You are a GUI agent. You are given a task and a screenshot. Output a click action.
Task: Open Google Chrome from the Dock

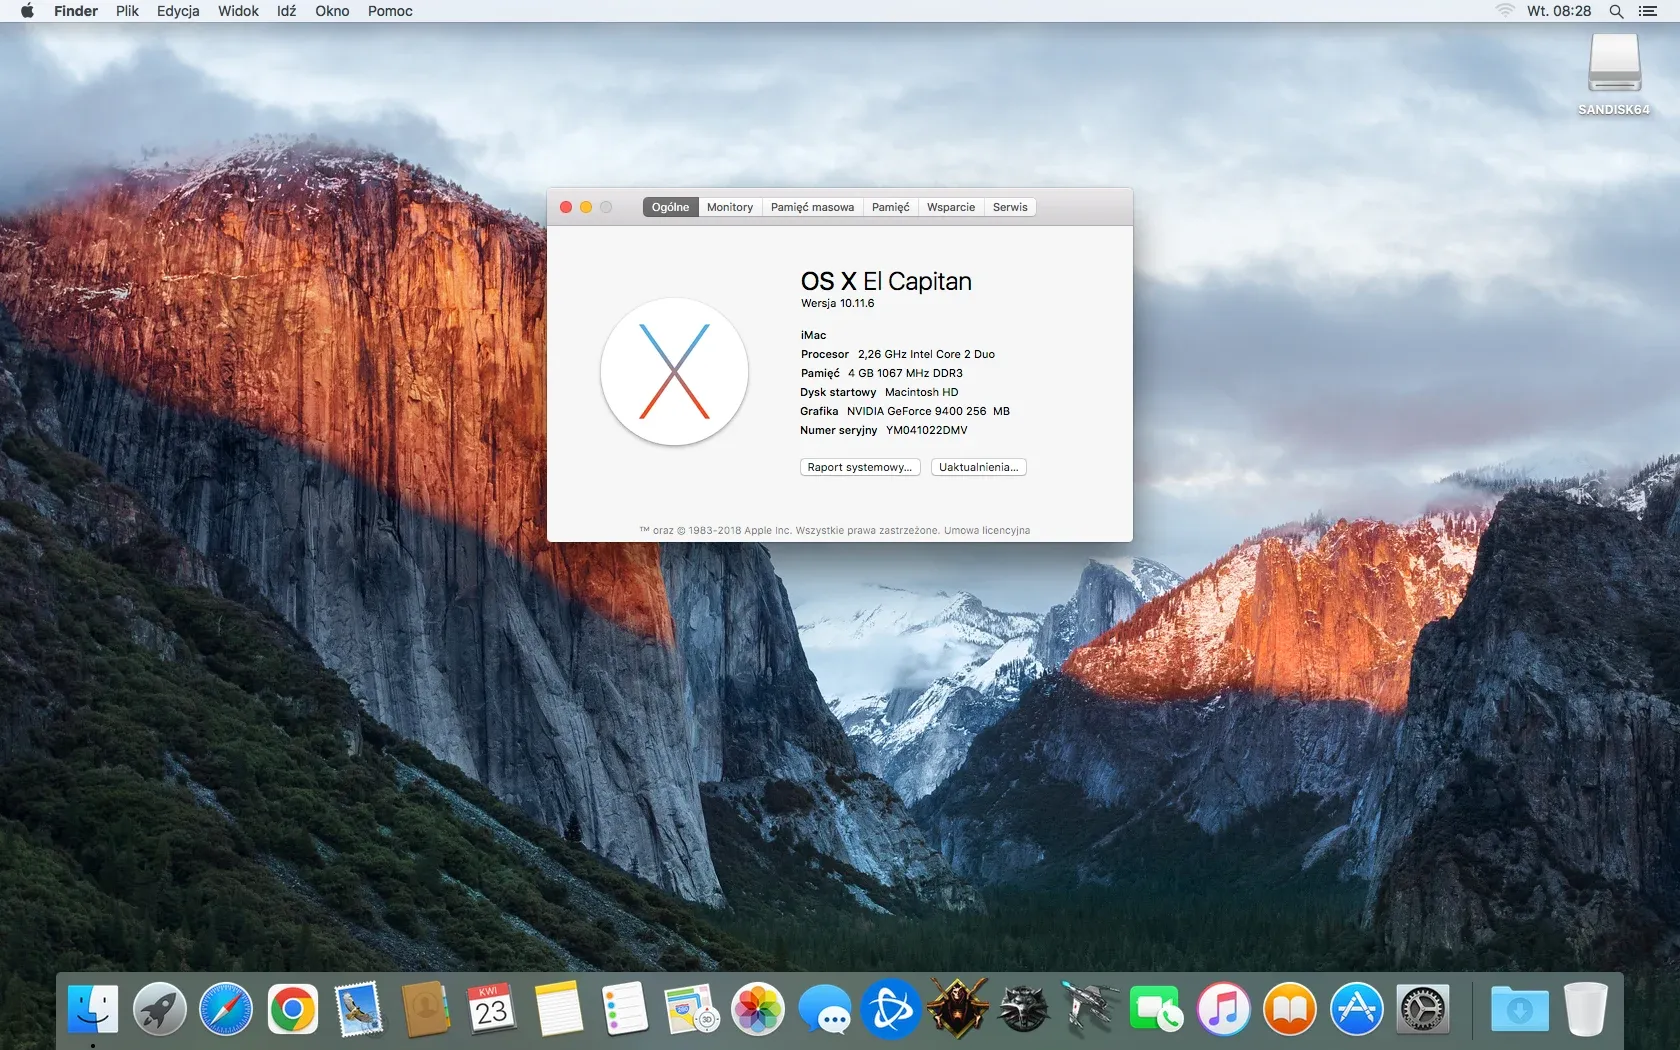click(292, 1009)
